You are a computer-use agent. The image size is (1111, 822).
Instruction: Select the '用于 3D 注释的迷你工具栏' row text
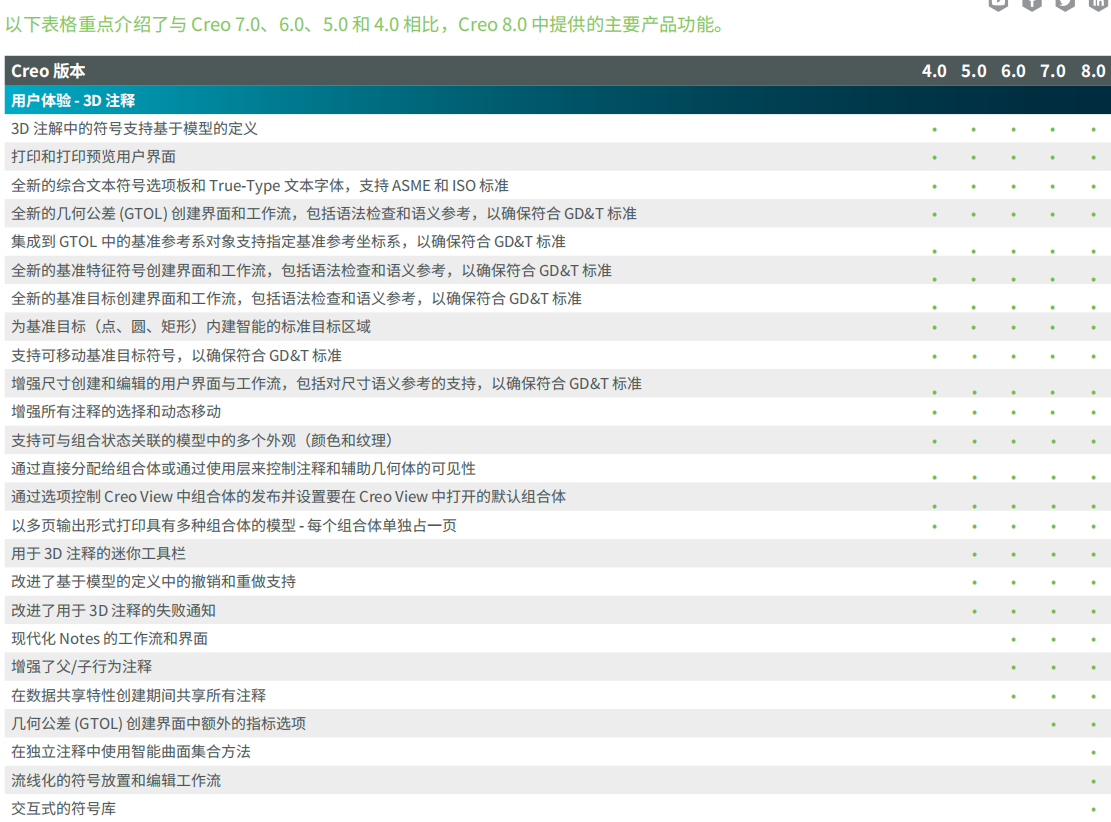(98, 554)
